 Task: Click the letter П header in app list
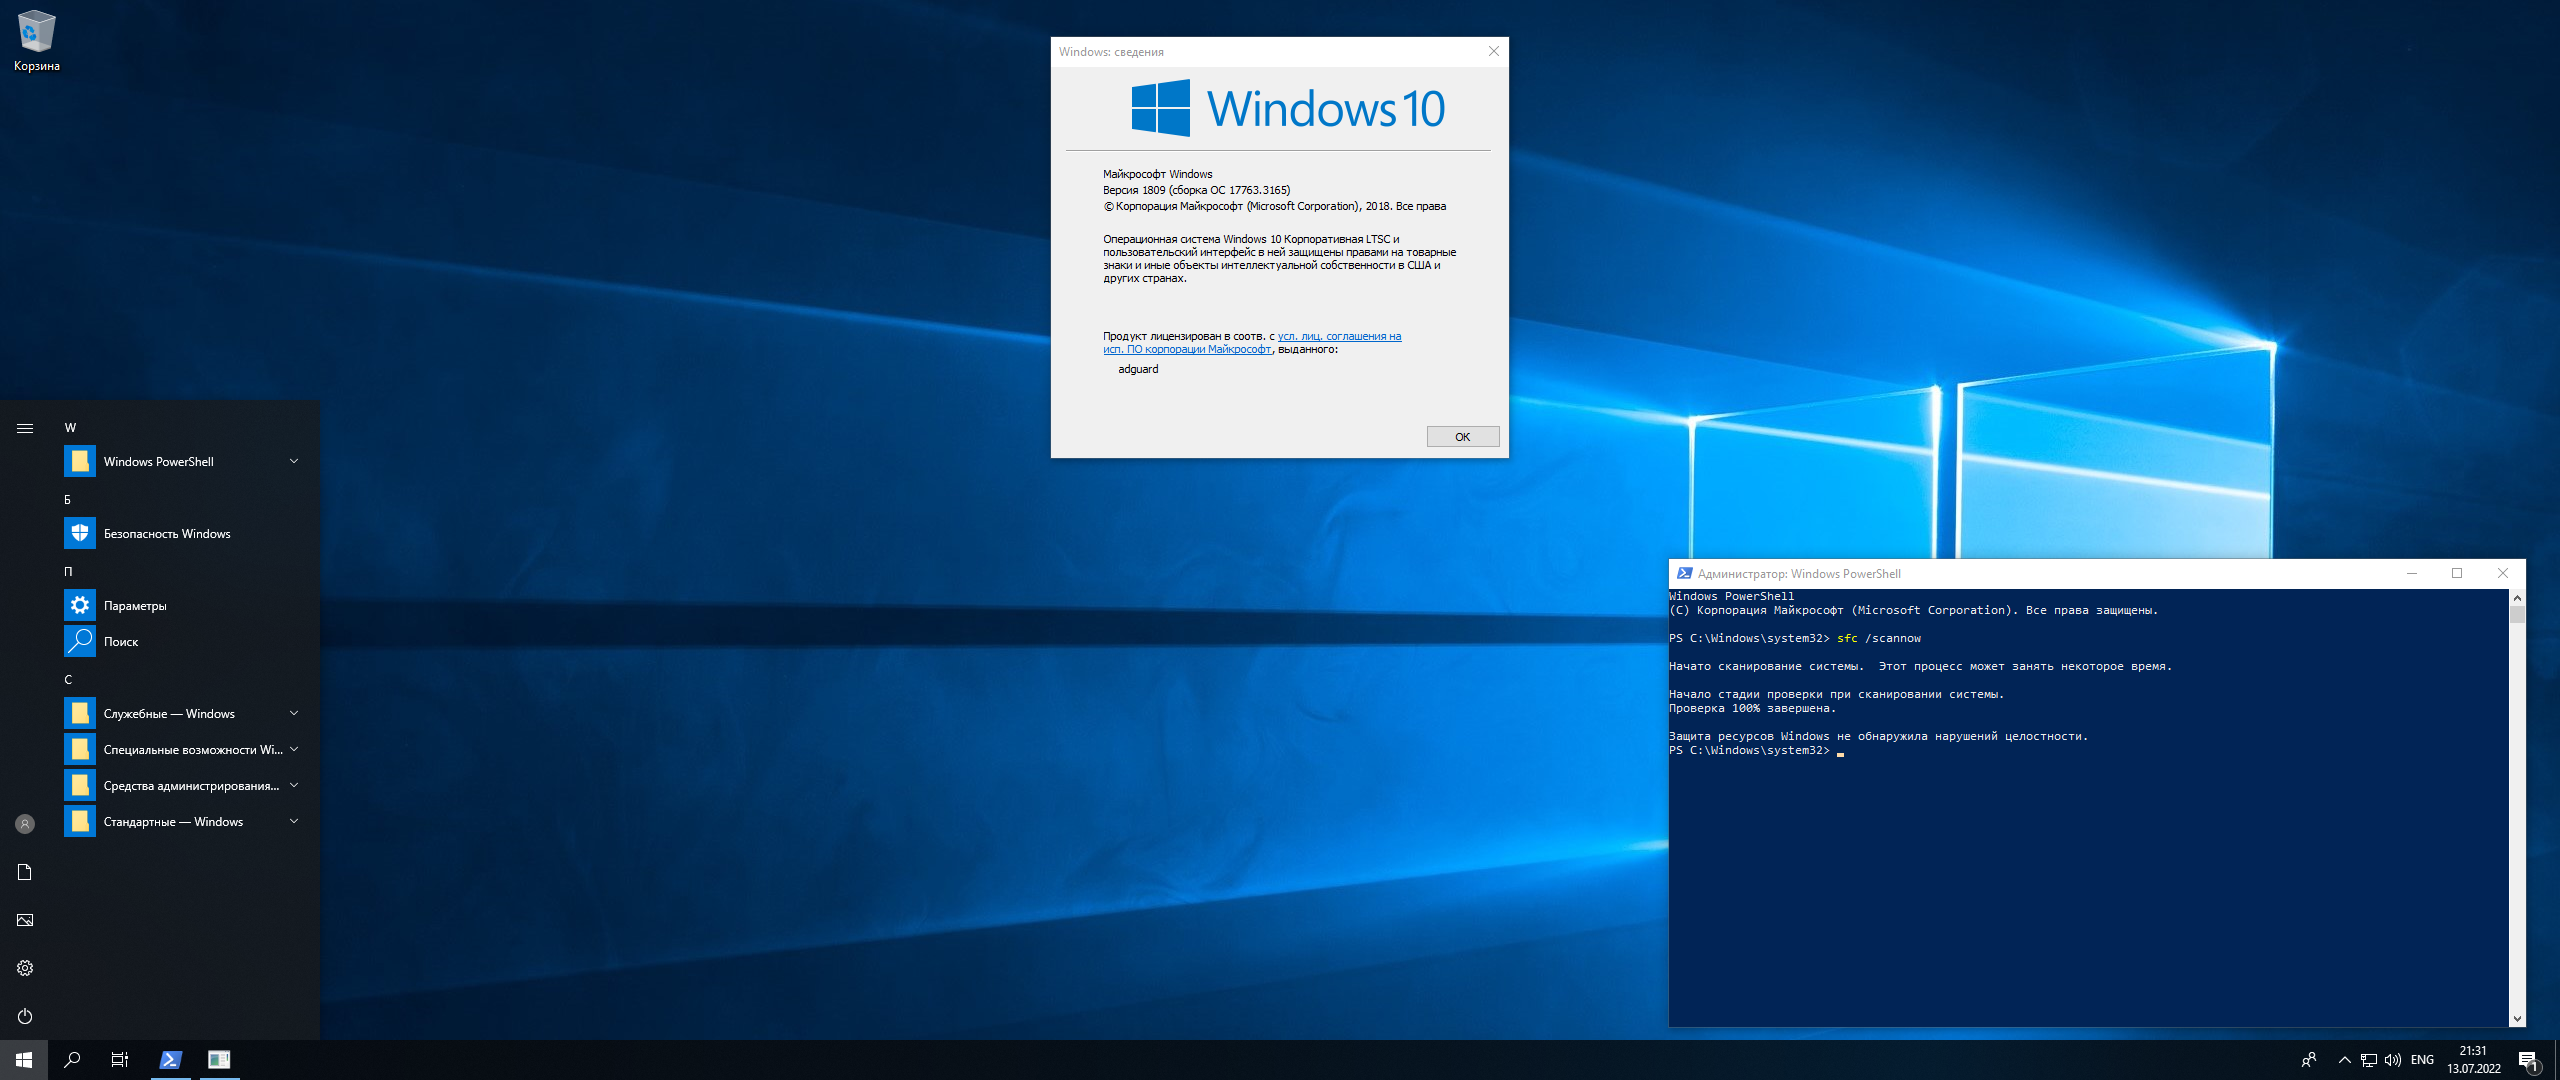pos(68,571)
